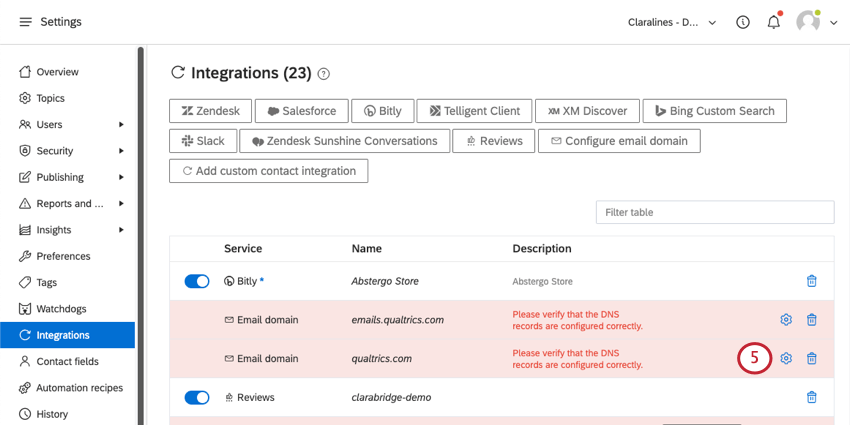The image size is (850, 425).
Task: Click the Tags label icon in sidebar
Action: point(25,282)
